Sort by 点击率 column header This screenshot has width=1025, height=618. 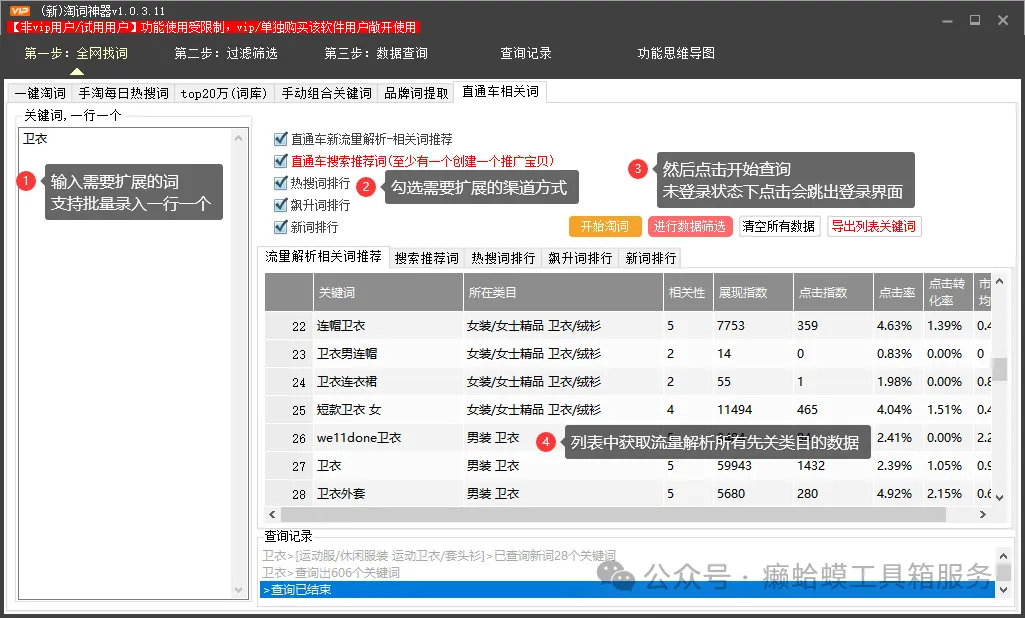click(x=898, y=292)
